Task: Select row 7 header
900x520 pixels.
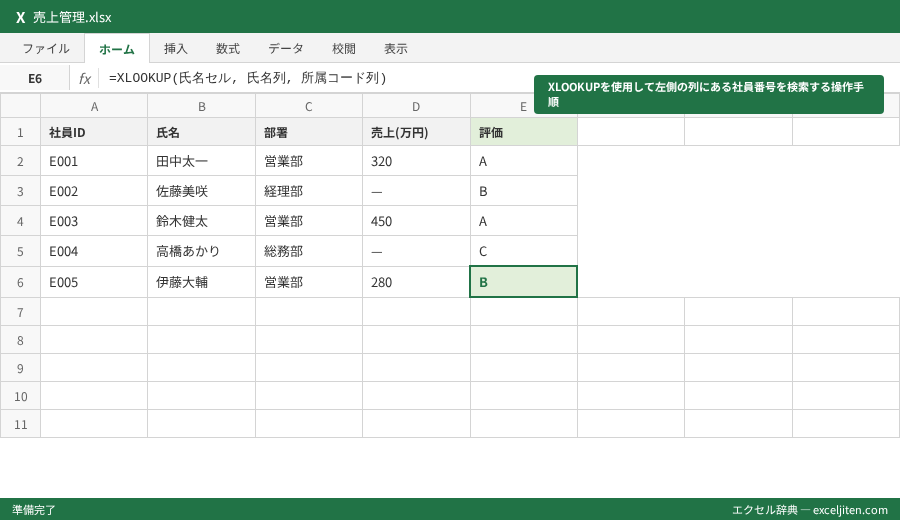Action: pyautogui.click(x=20, y=312)
